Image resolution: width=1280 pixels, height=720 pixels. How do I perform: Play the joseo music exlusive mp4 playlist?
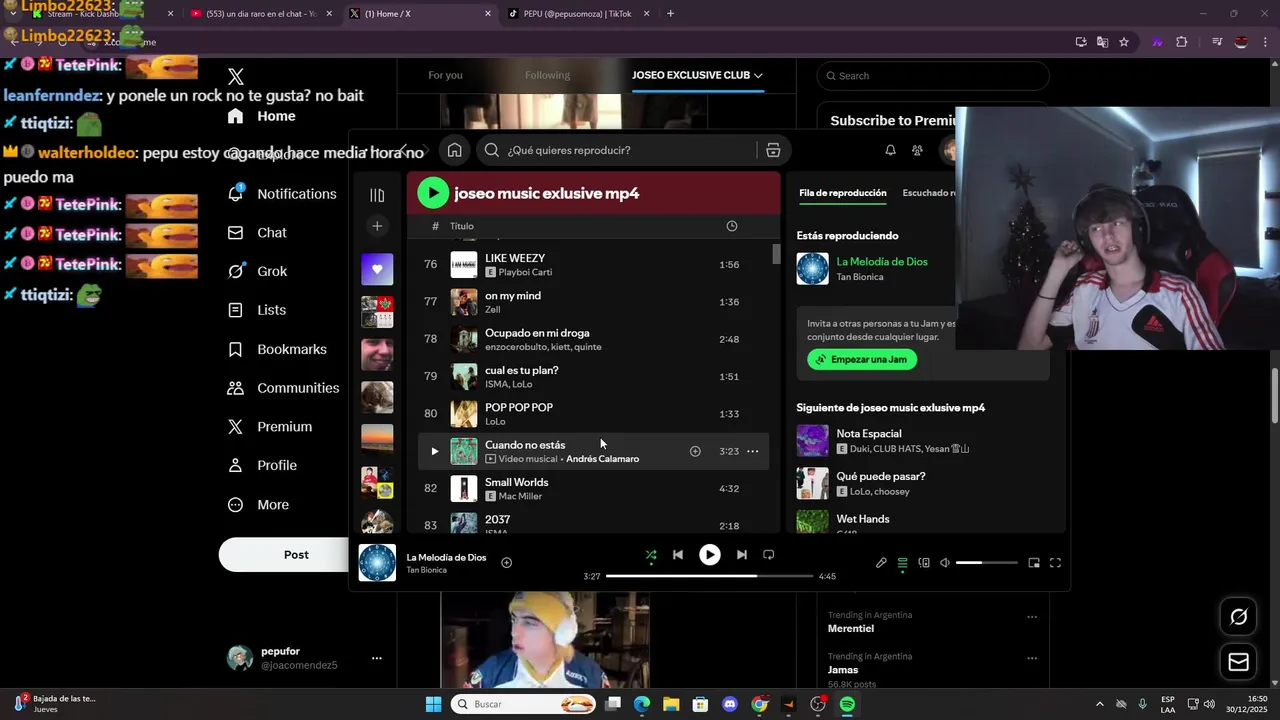point(433,193)
